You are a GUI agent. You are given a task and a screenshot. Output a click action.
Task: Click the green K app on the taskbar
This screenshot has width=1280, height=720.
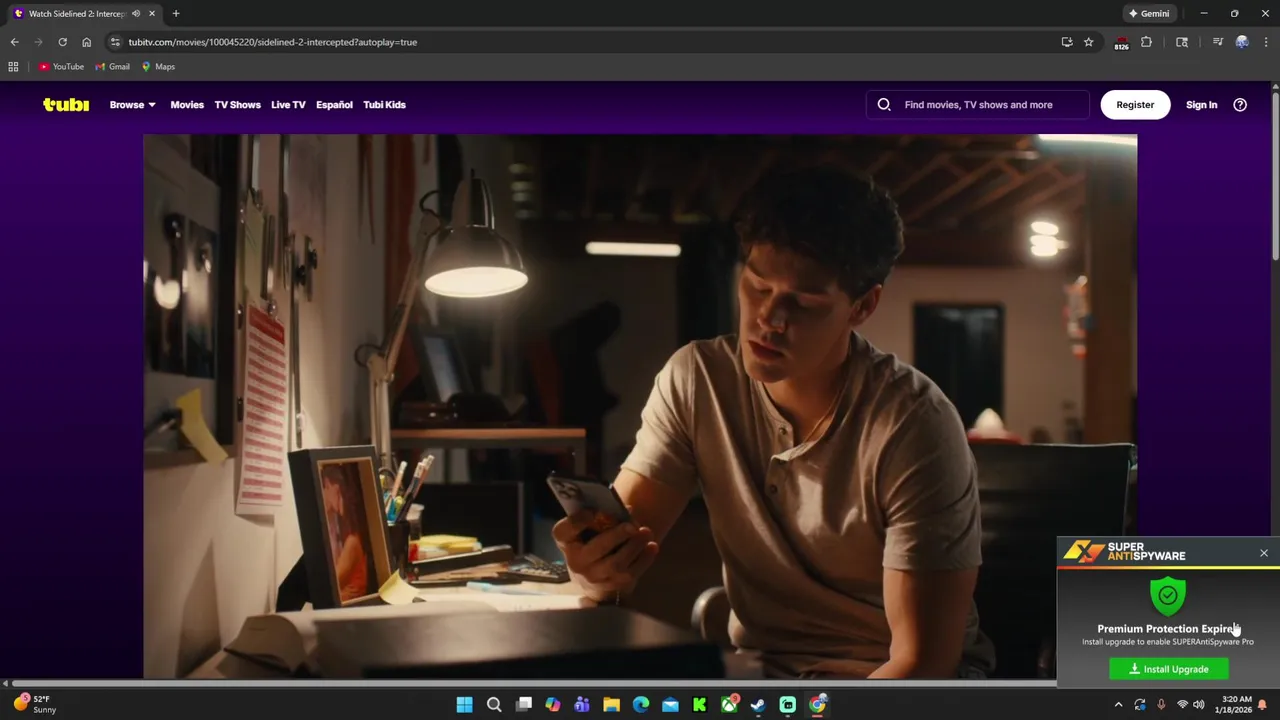click(700, 705)
